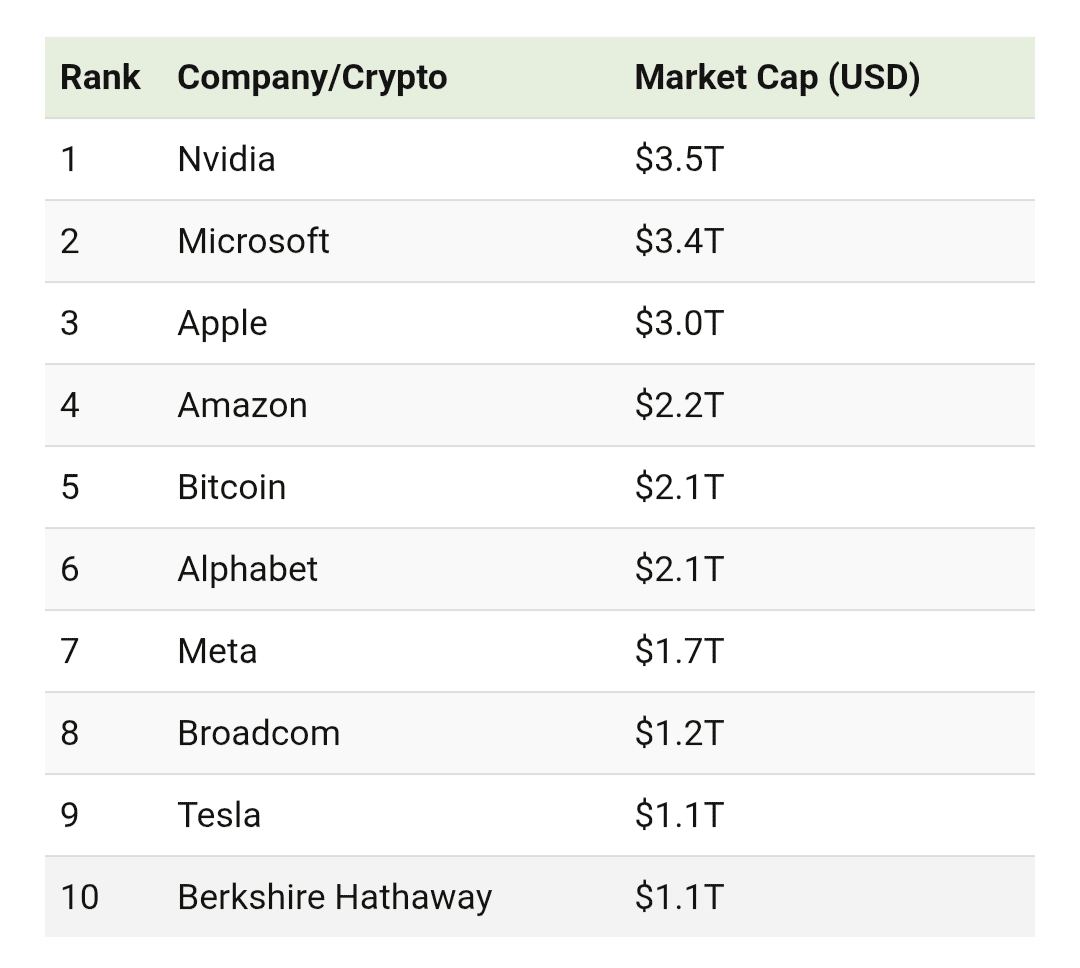This screenshot has width=1080, height=968.
Task: Click the rank number 10 cell
Action: 79,898
